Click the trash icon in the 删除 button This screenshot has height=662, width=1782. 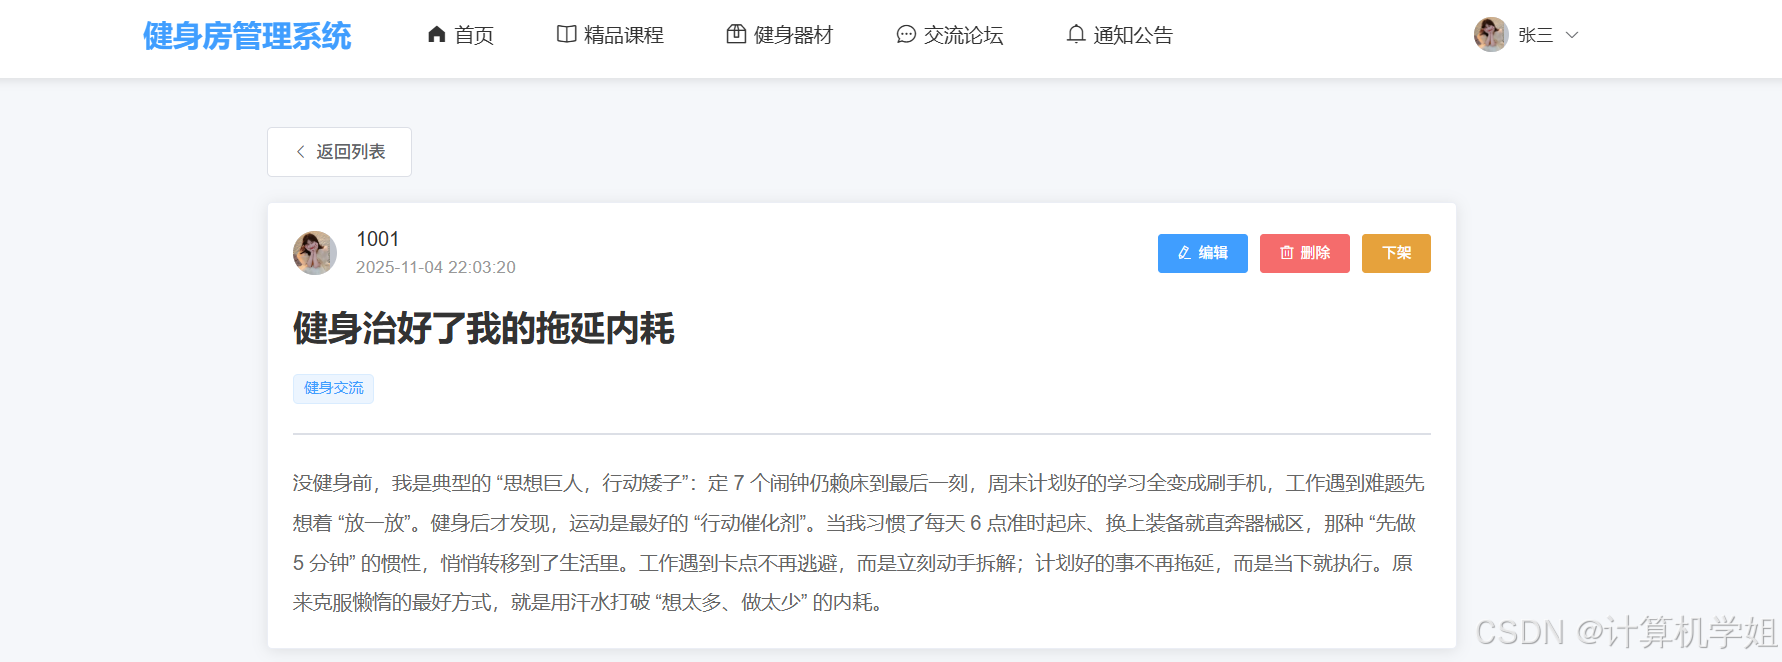(x=1287, y=253)
